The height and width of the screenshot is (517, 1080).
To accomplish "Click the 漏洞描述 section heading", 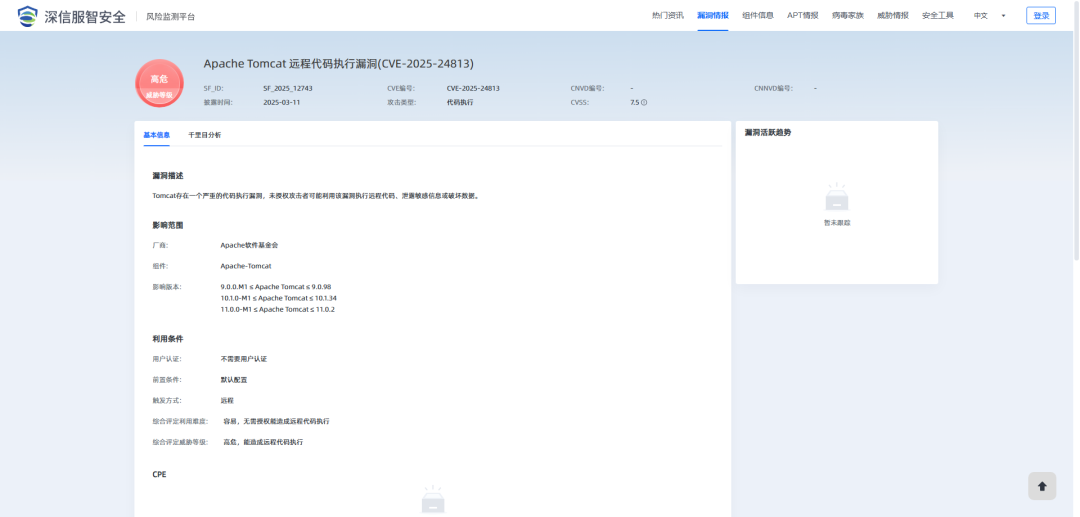I will [167, 176].
